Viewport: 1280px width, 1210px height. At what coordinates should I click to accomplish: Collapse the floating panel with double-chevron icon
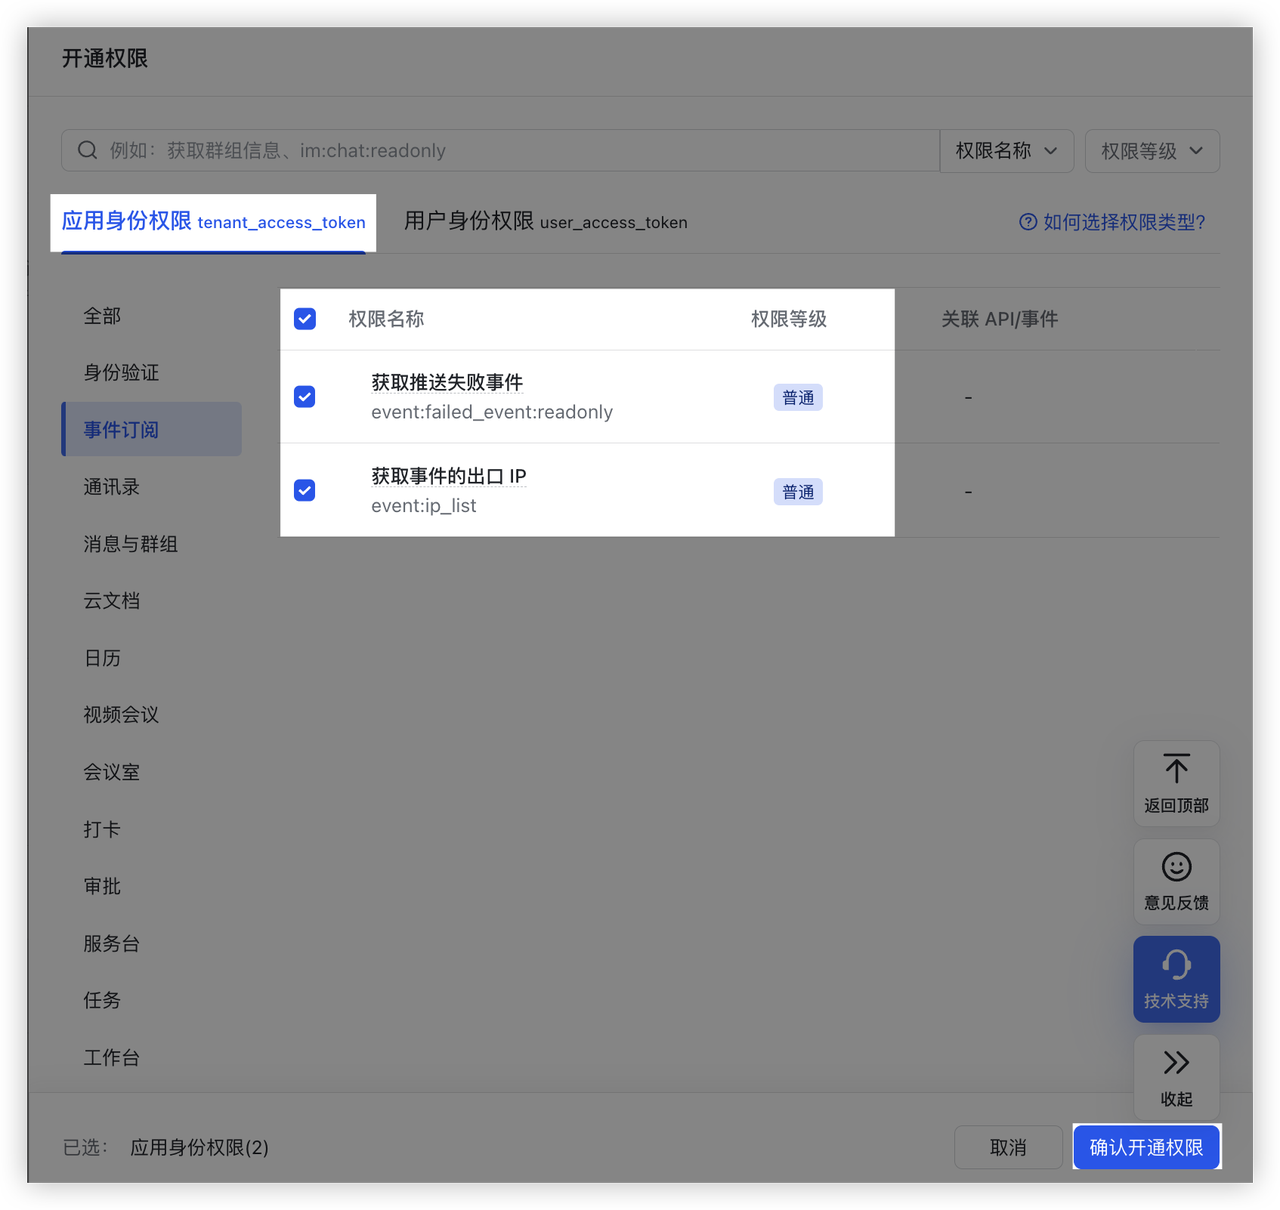1176,1062
